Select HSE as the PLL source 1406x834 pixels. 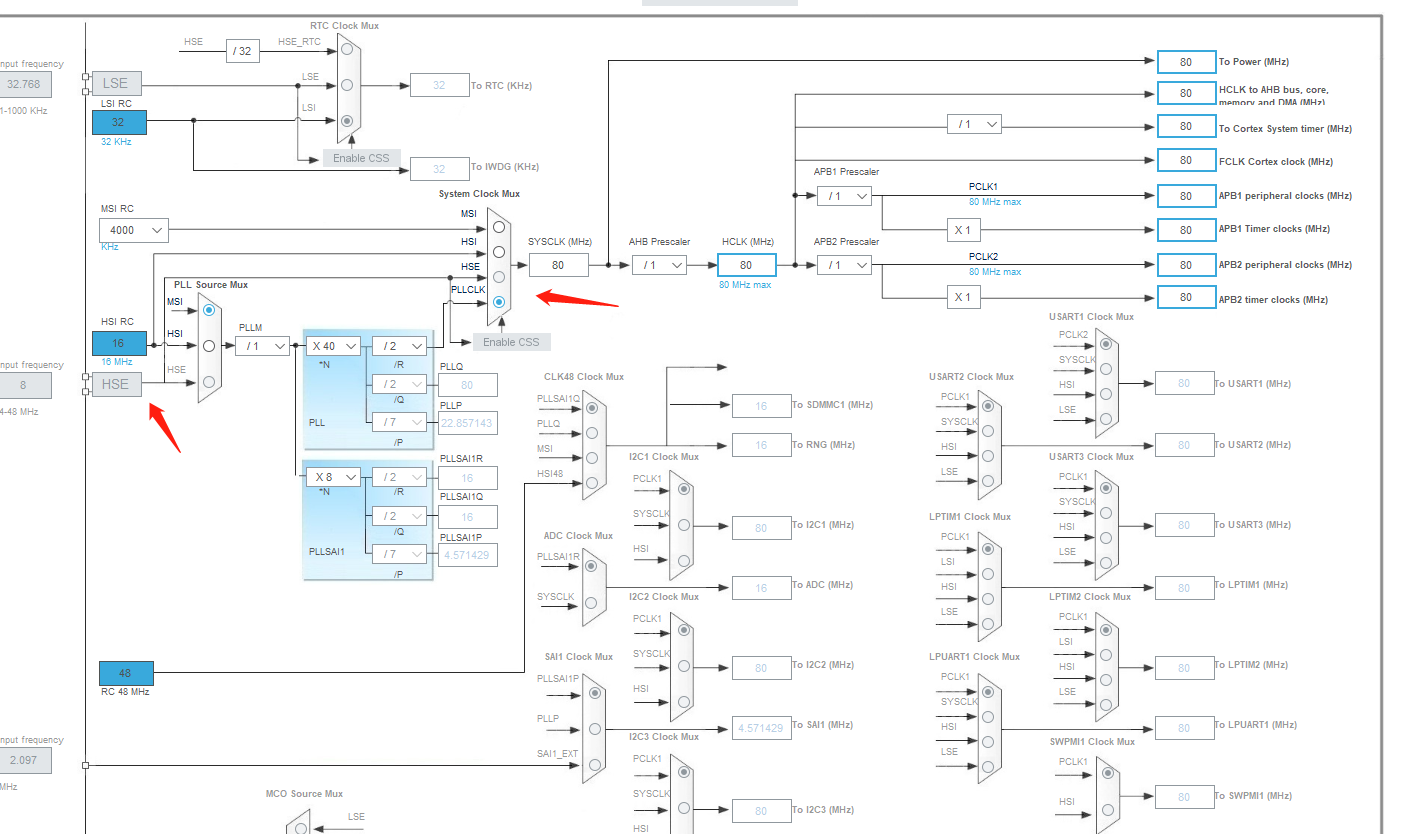(208, 381)
